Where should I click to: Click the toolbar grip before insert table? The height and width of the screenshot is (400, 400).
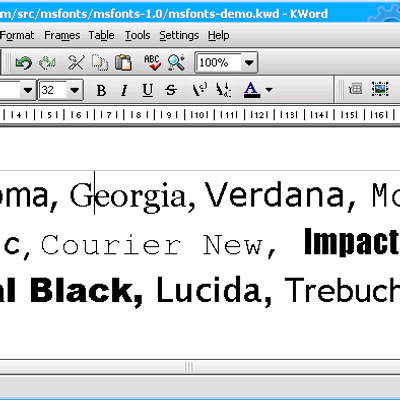[340, 89]
